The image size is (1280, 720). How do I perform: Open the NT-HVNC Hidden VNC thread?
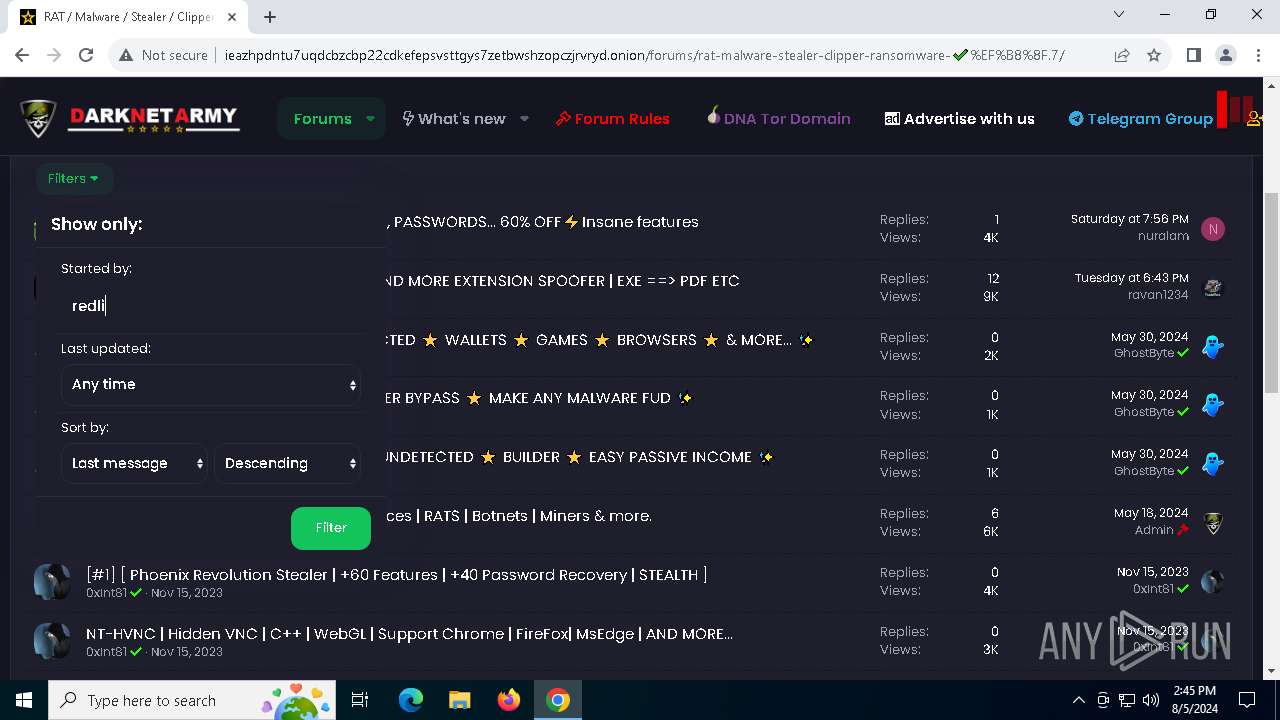point(409,633)
